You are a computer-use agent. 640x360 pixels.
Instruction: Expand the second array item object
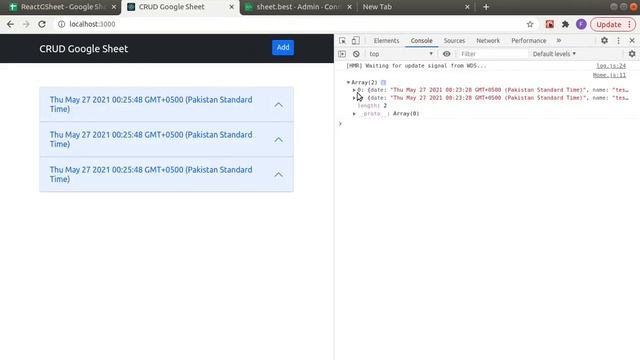tap(354, 98)
